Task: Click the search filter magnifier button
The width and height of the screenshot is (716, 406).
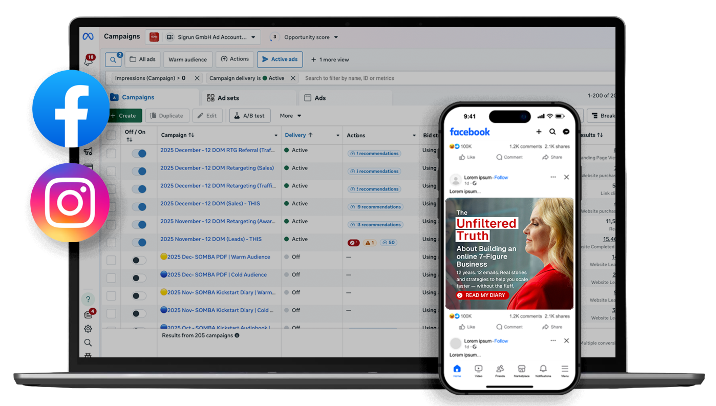Action: point(113,59)
